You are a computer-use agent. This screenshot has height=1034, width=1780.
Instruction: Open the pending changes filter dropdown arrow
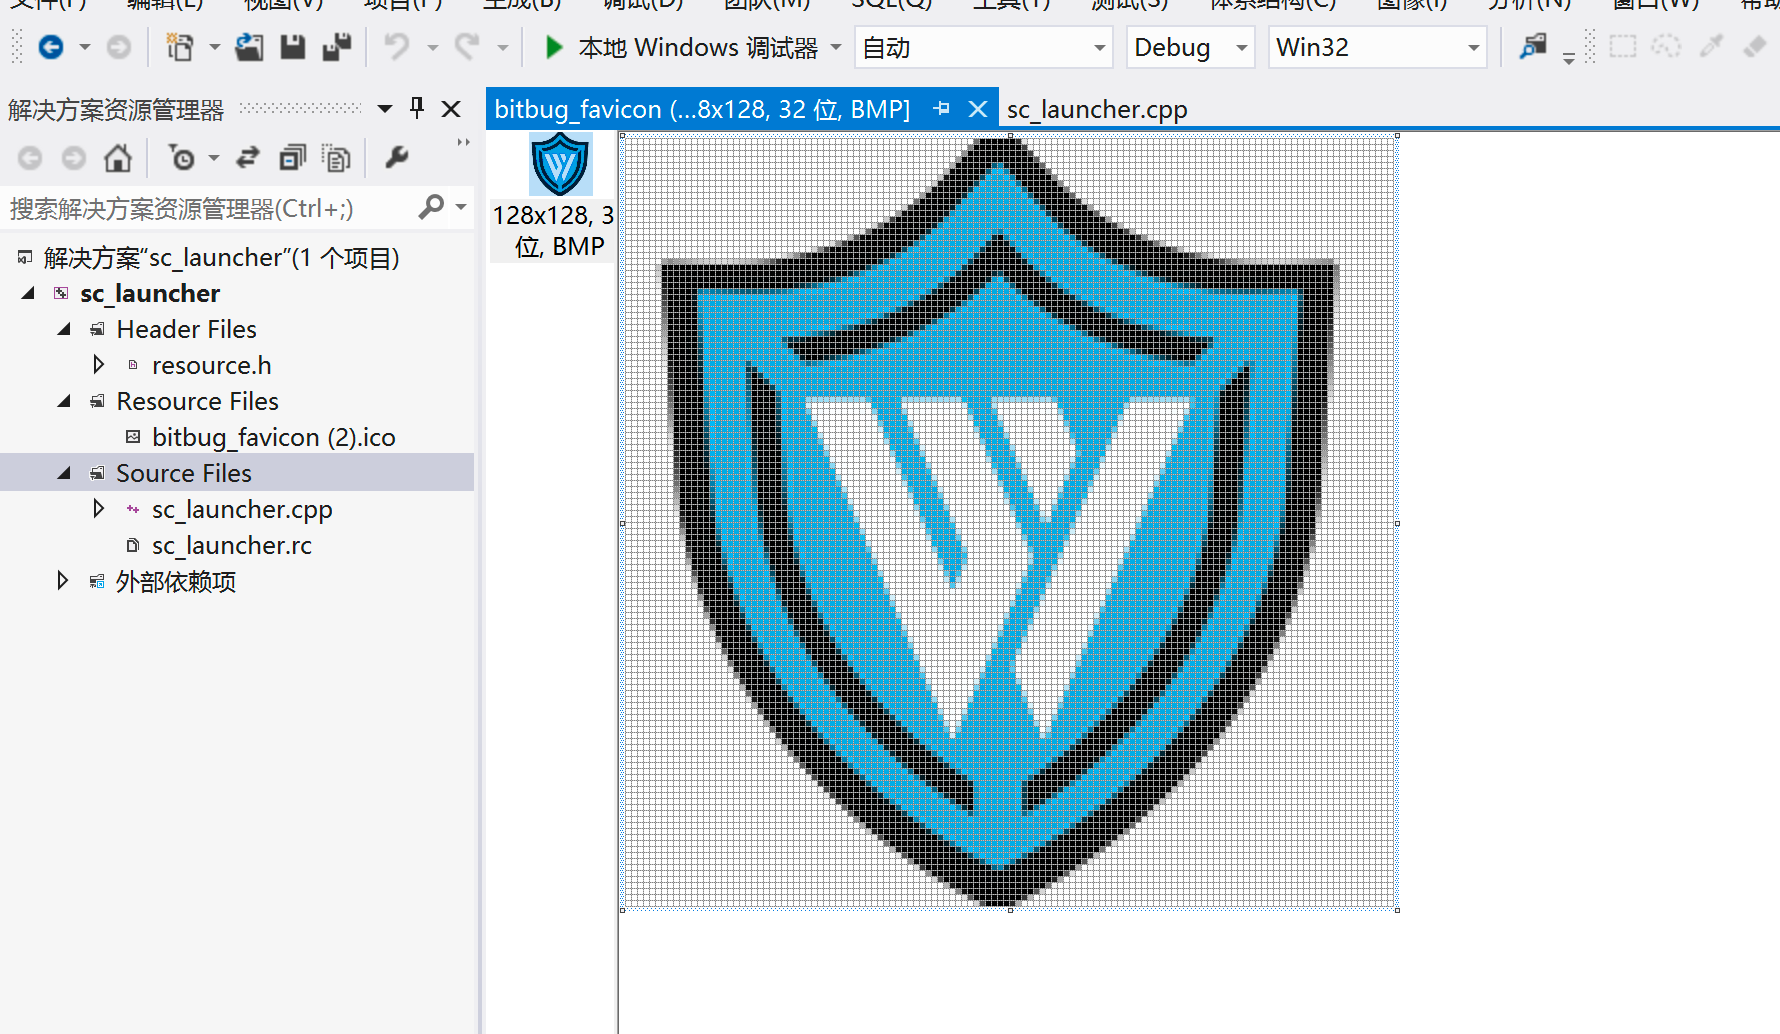(x=213, y=158)
